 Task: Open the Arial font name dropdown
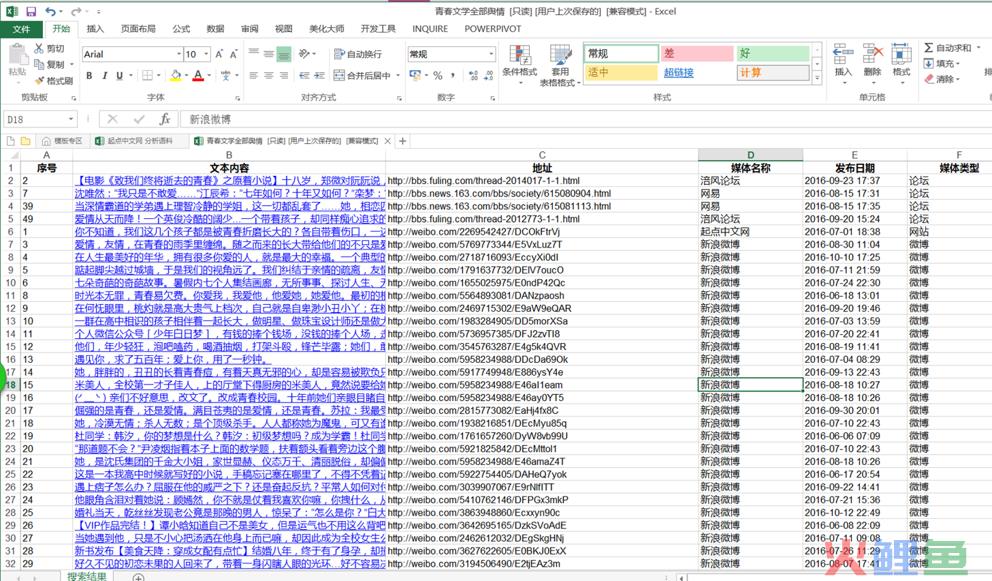[179, 54]
